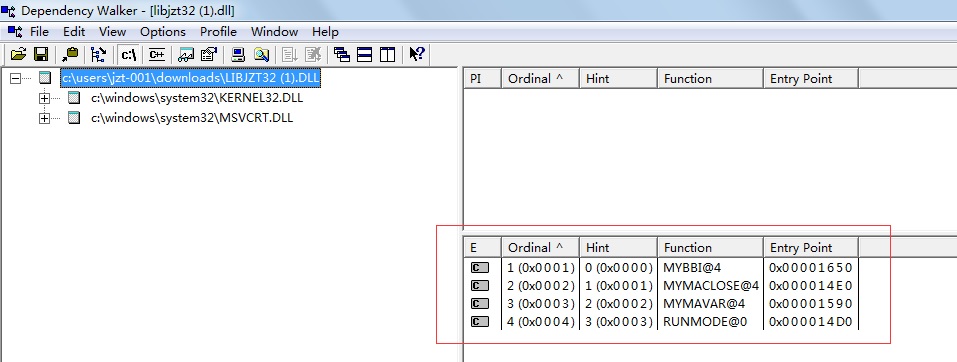The width and height of the screenshot is (957, 362).
Task: Toggle the Full Paths c:\ button
Action: point(129,54)
